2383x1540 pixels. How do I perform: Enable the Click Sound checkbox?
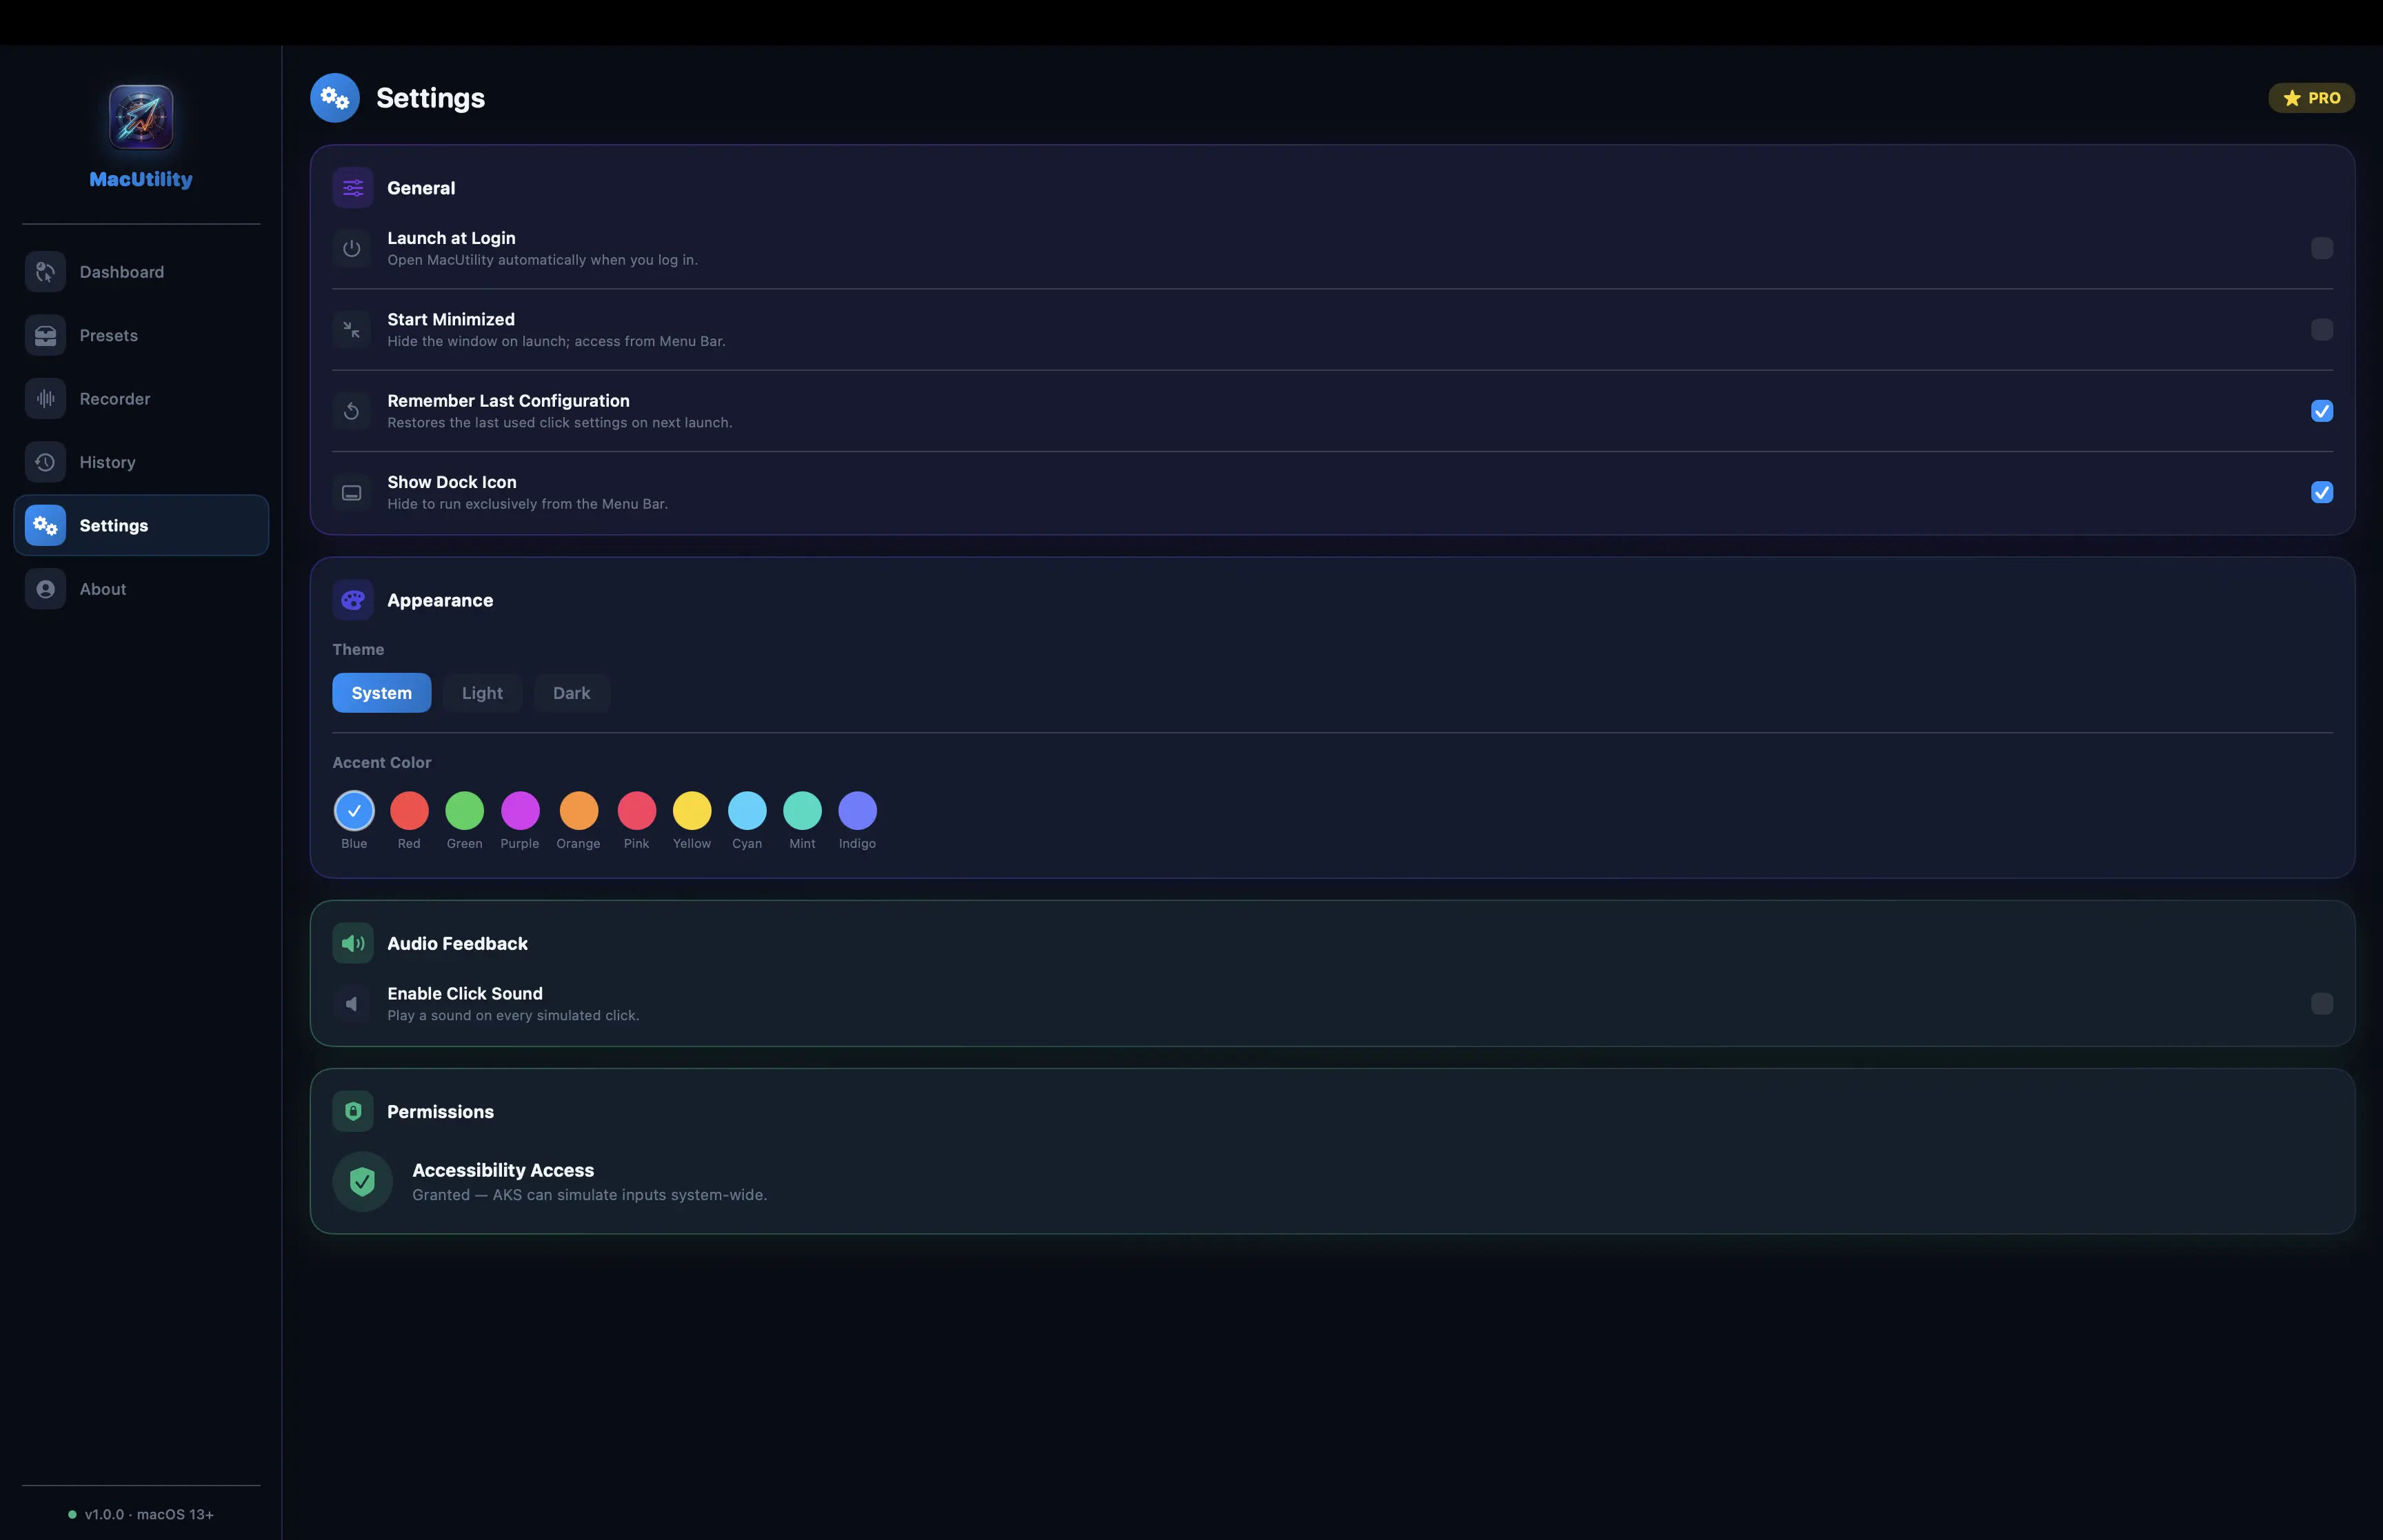[2322, 1004]
